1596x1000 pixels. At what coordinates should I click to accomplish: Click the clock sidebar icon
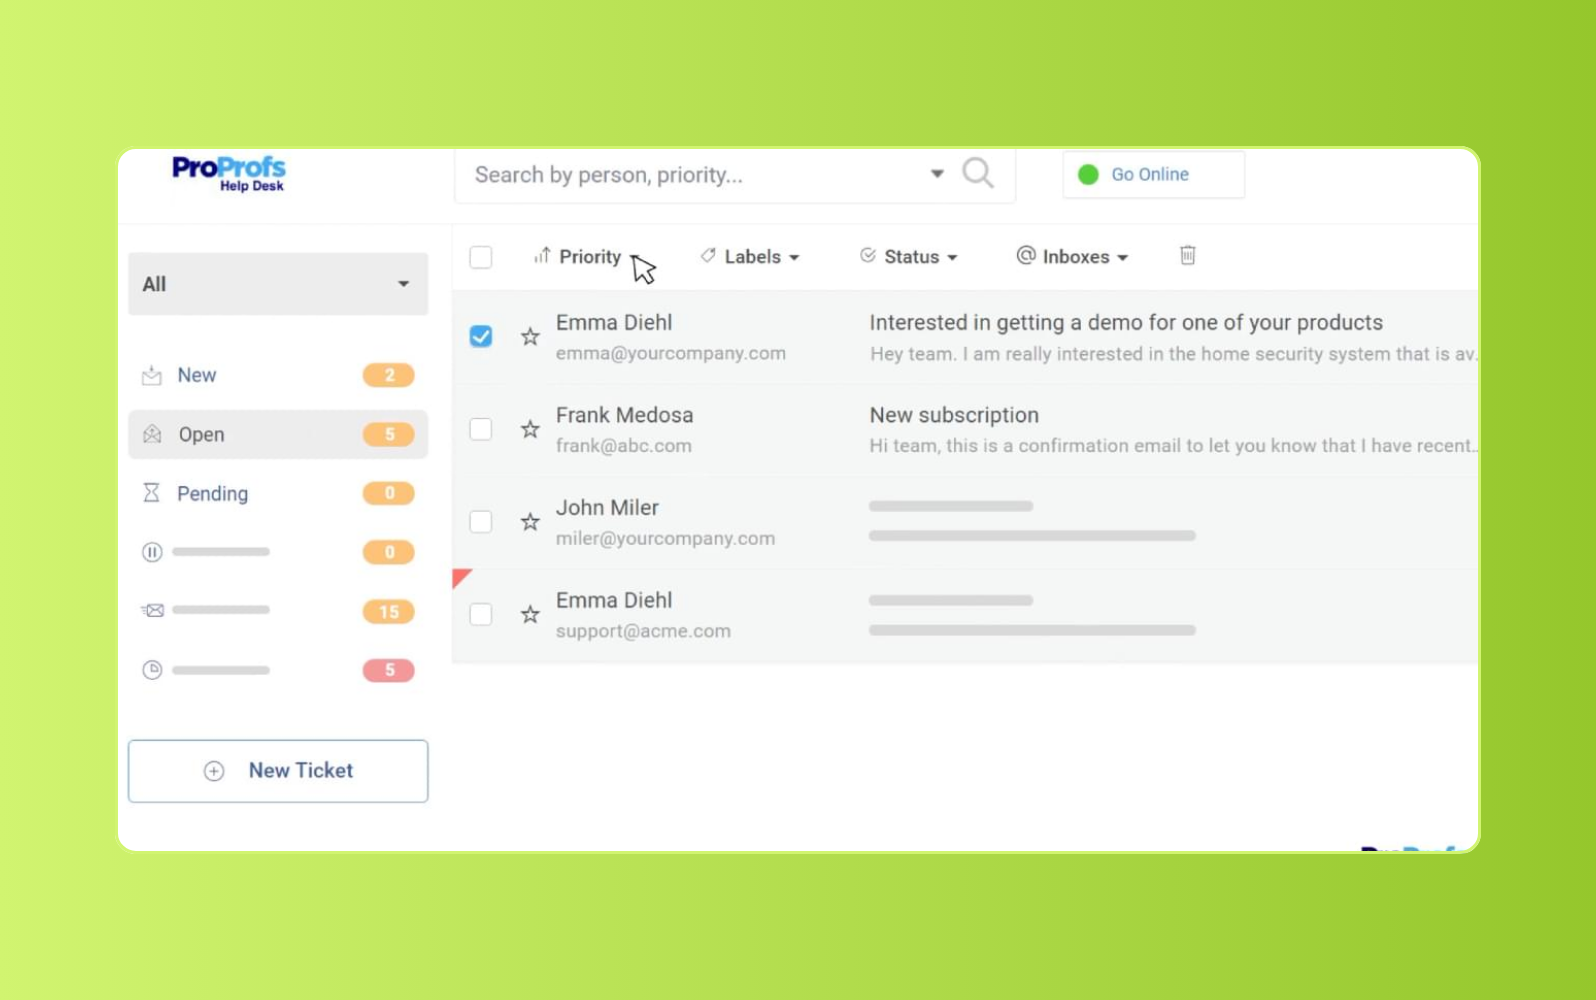pos(152,670)
